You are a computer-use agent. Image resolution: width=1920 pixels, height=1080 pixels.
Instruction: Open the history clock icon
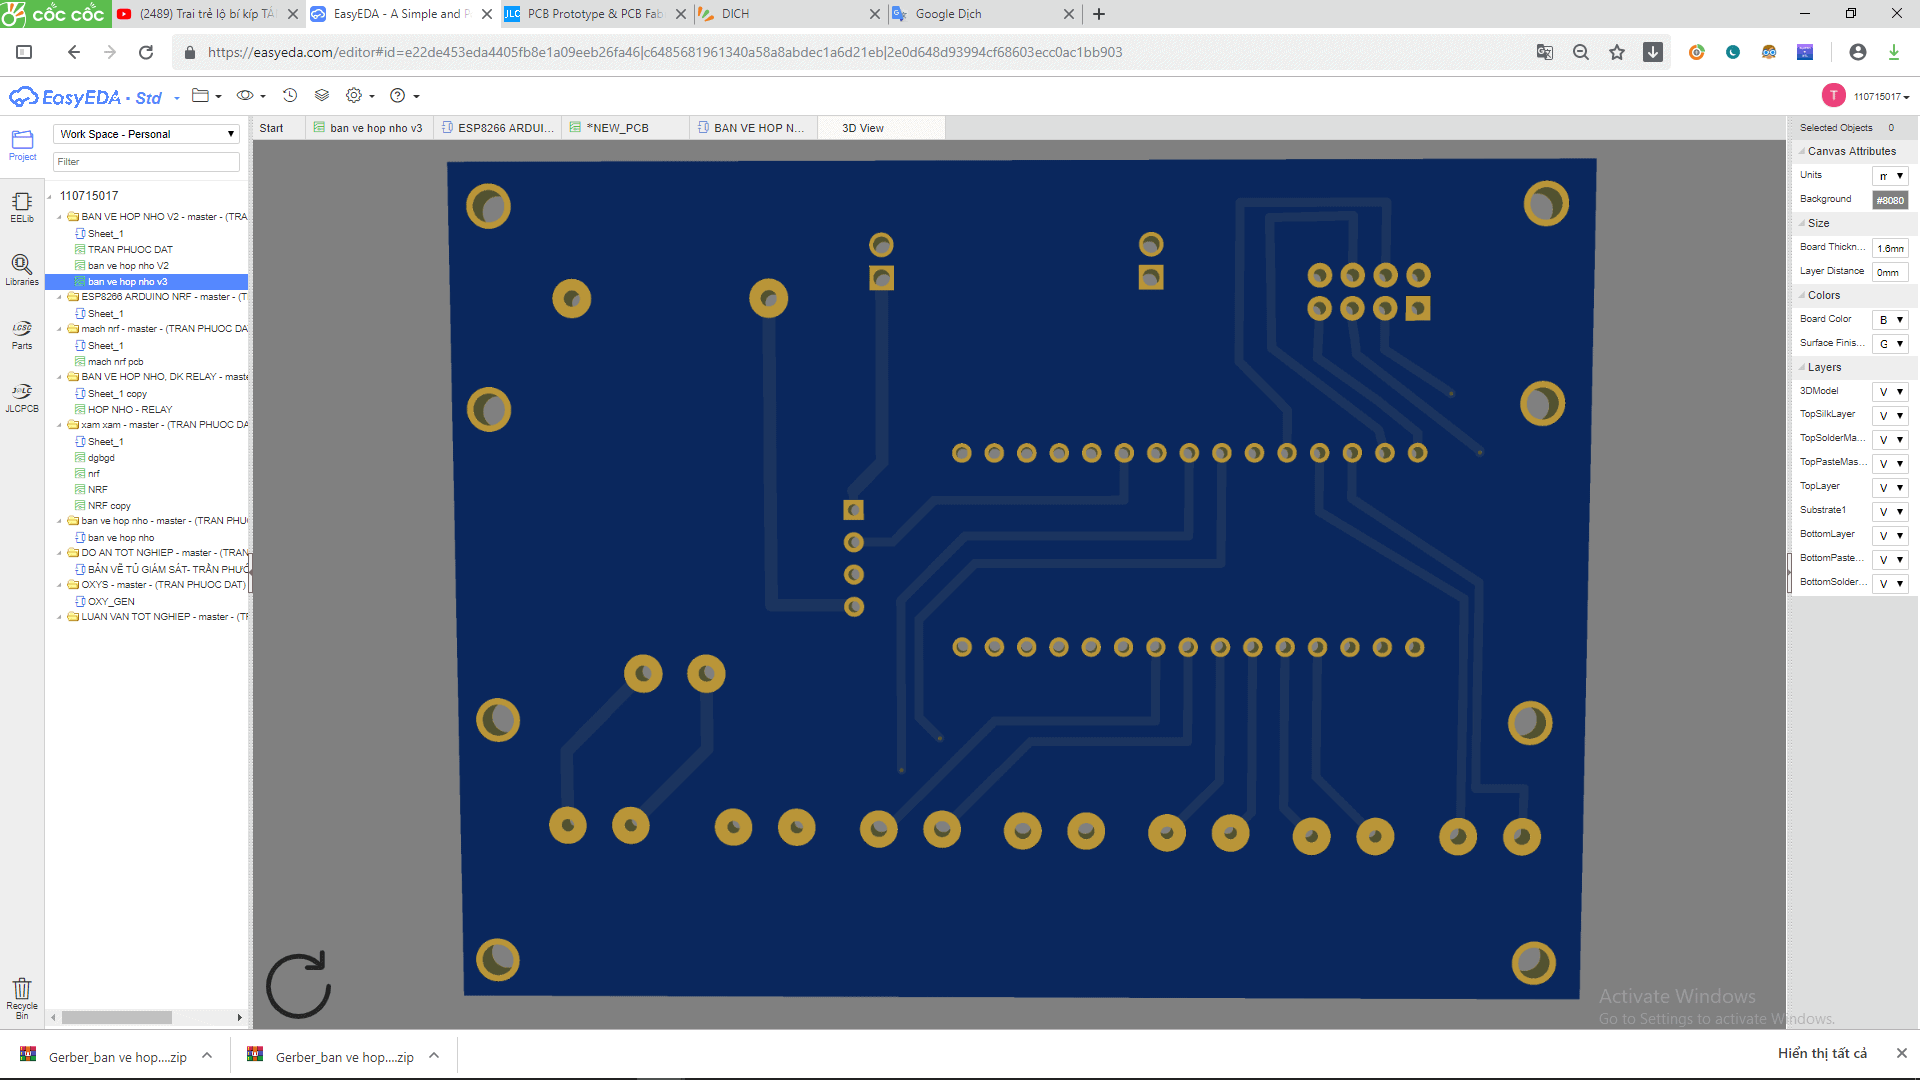(x=290, y=96)
